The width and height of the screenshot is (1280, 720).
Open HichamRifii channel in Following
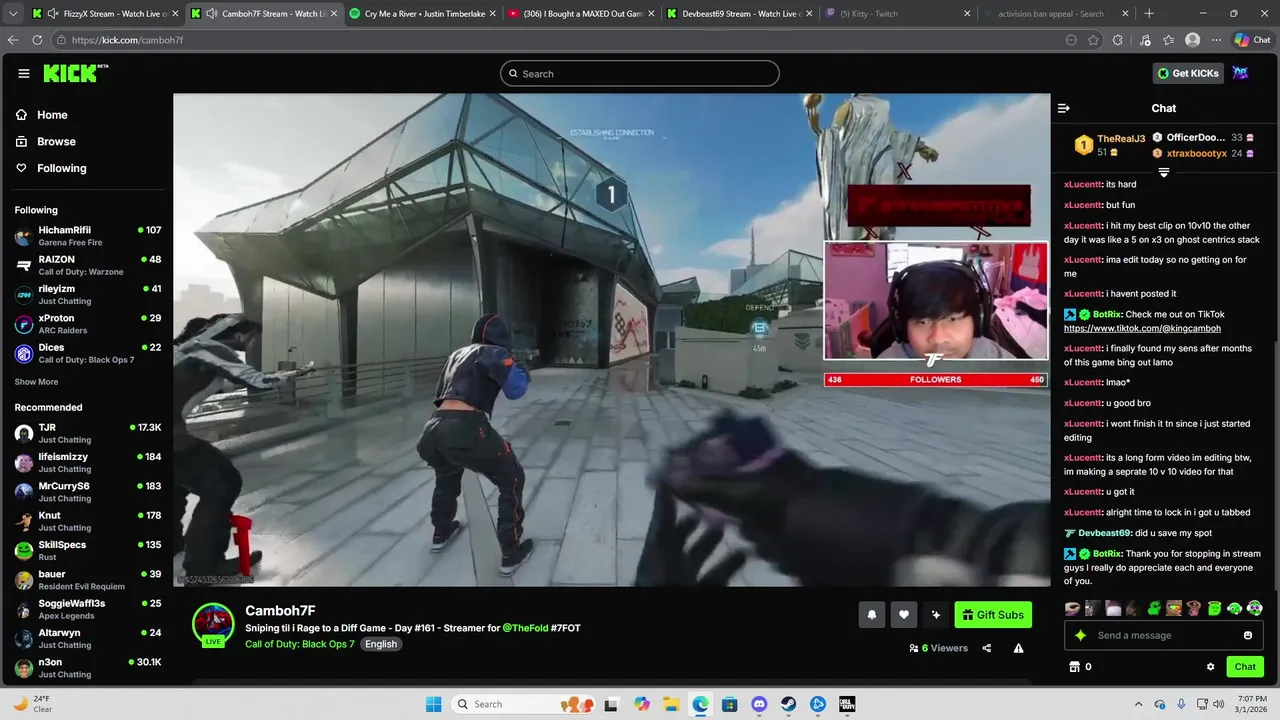pos(88,236)
